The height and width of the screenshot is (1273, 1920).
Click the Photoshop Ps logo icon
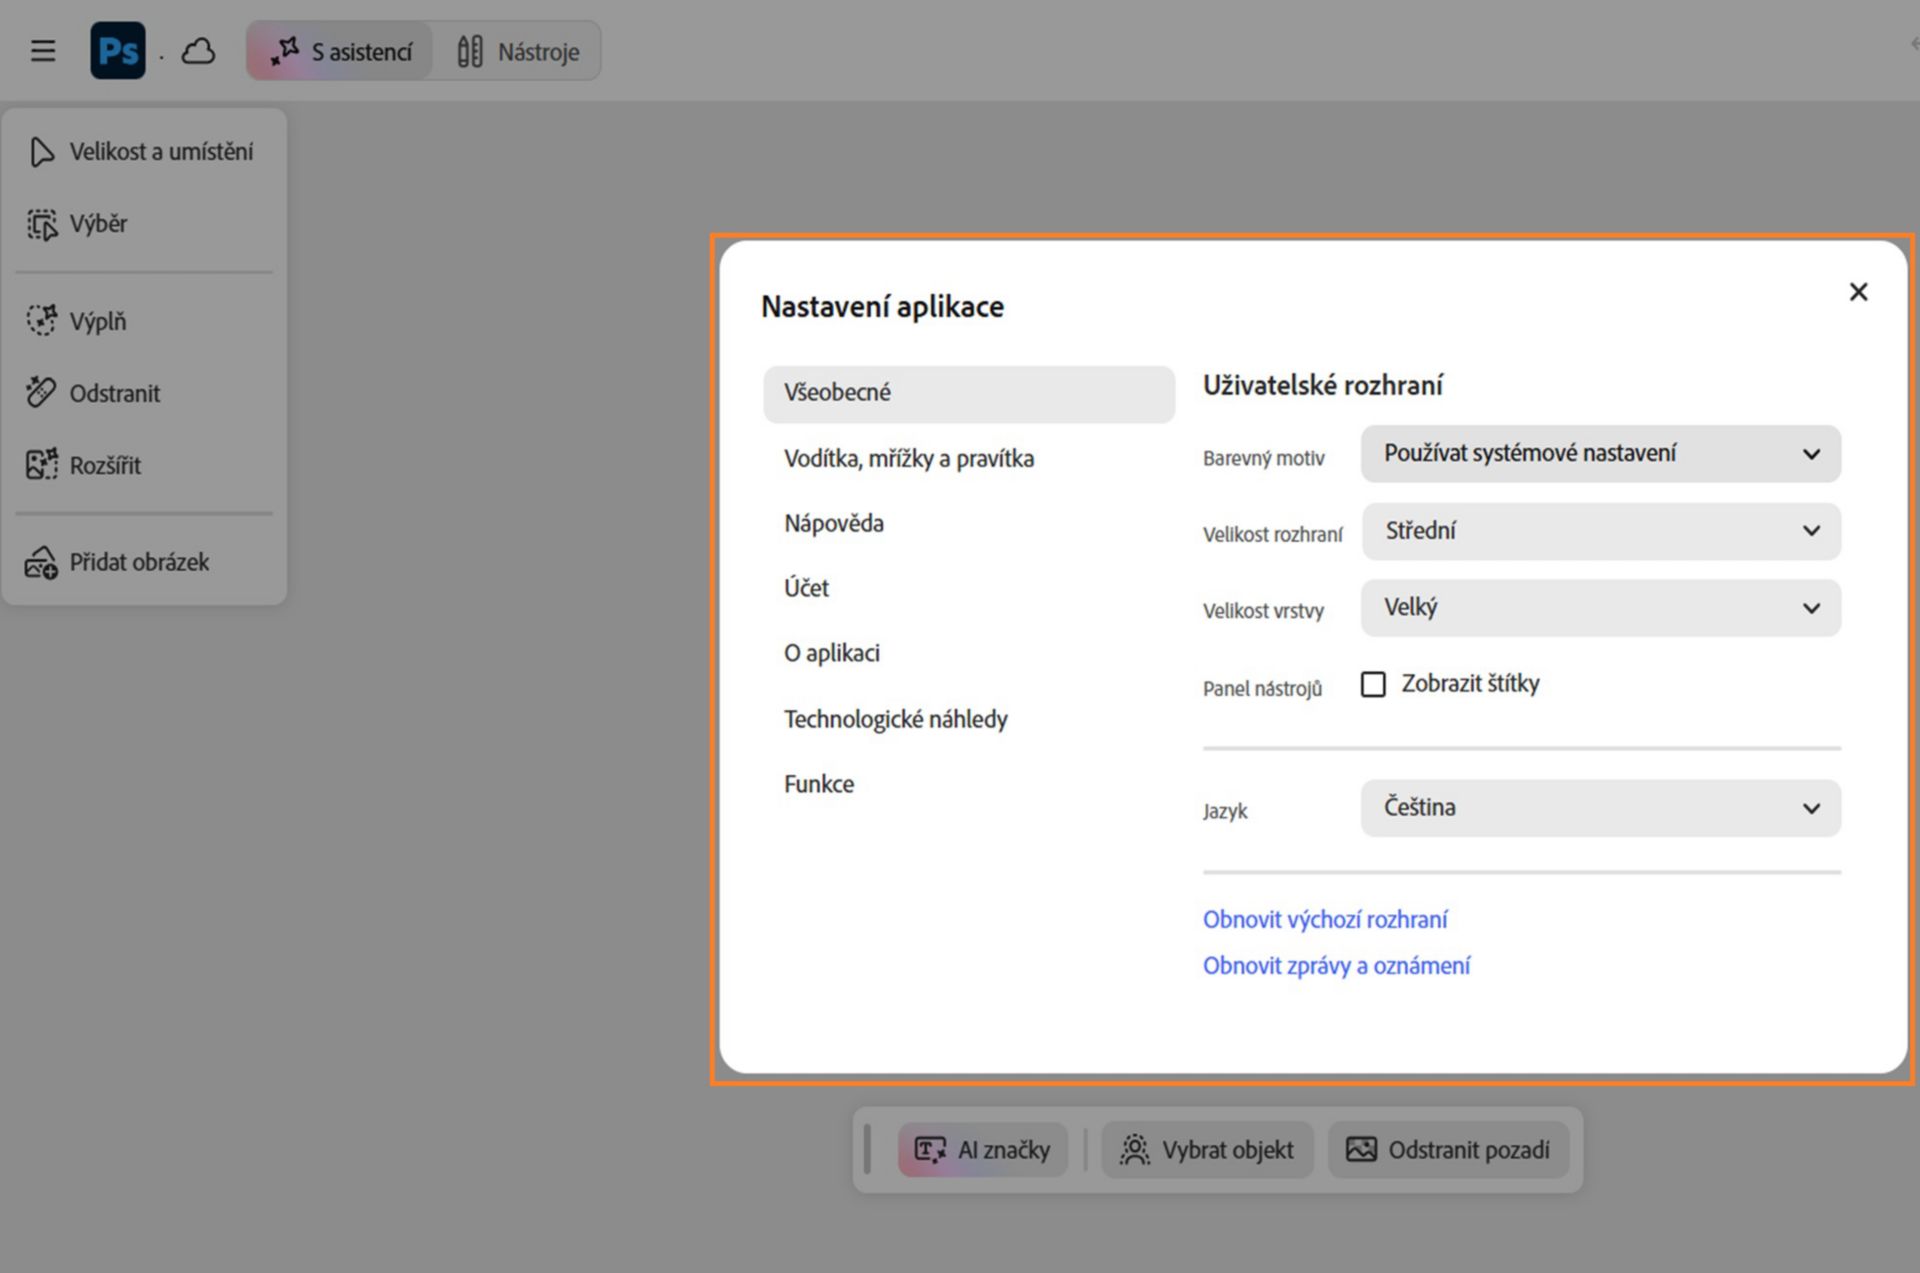pyautogui.click(x=118, y=51)
